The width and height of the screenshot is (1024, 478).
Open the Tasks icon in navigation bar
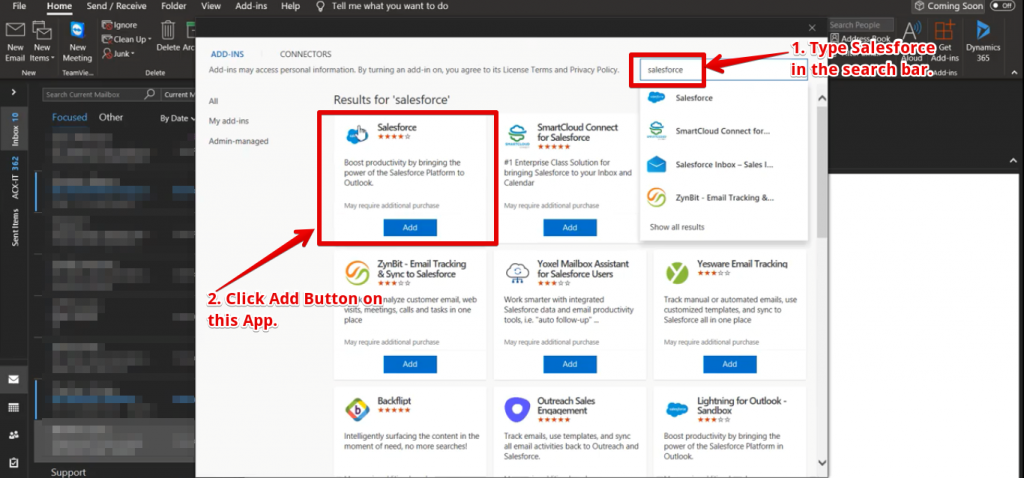[14, 462]
